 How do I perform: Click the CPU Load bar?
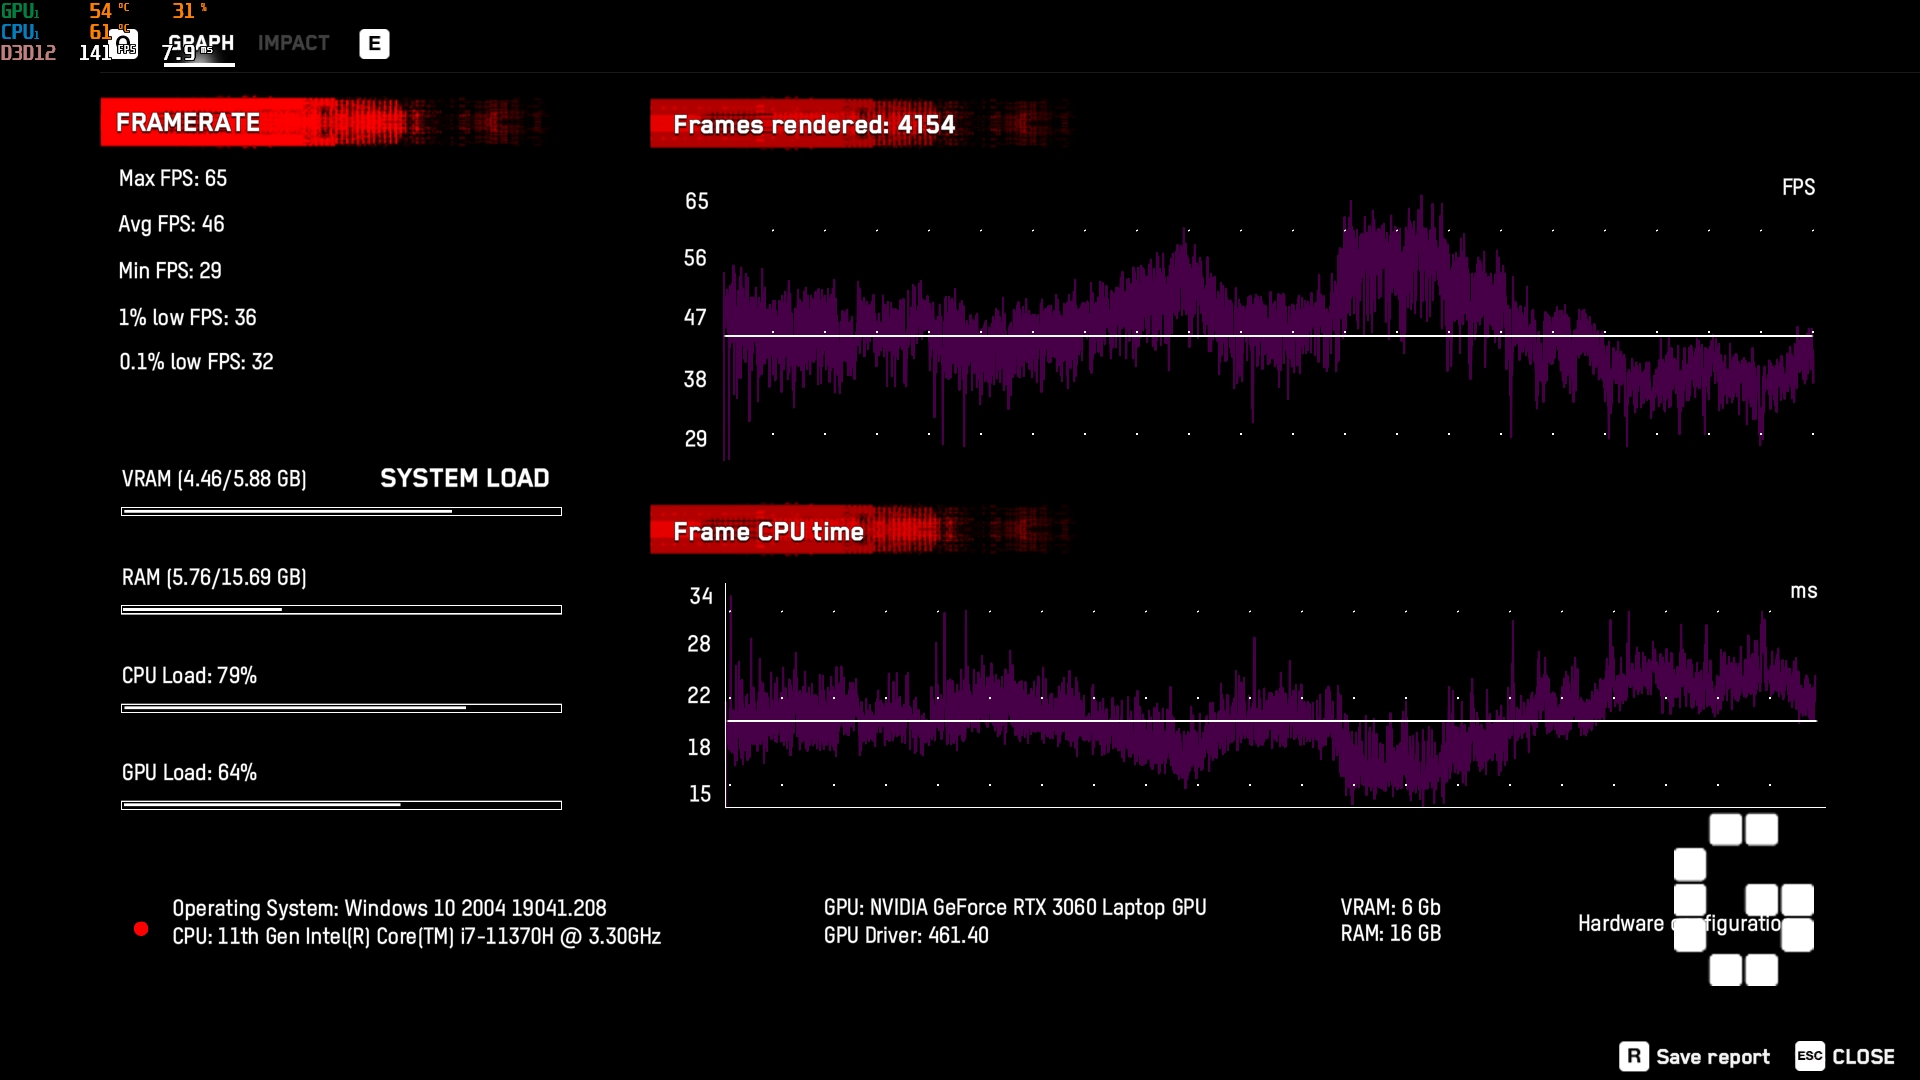click(x=341, y=708)
